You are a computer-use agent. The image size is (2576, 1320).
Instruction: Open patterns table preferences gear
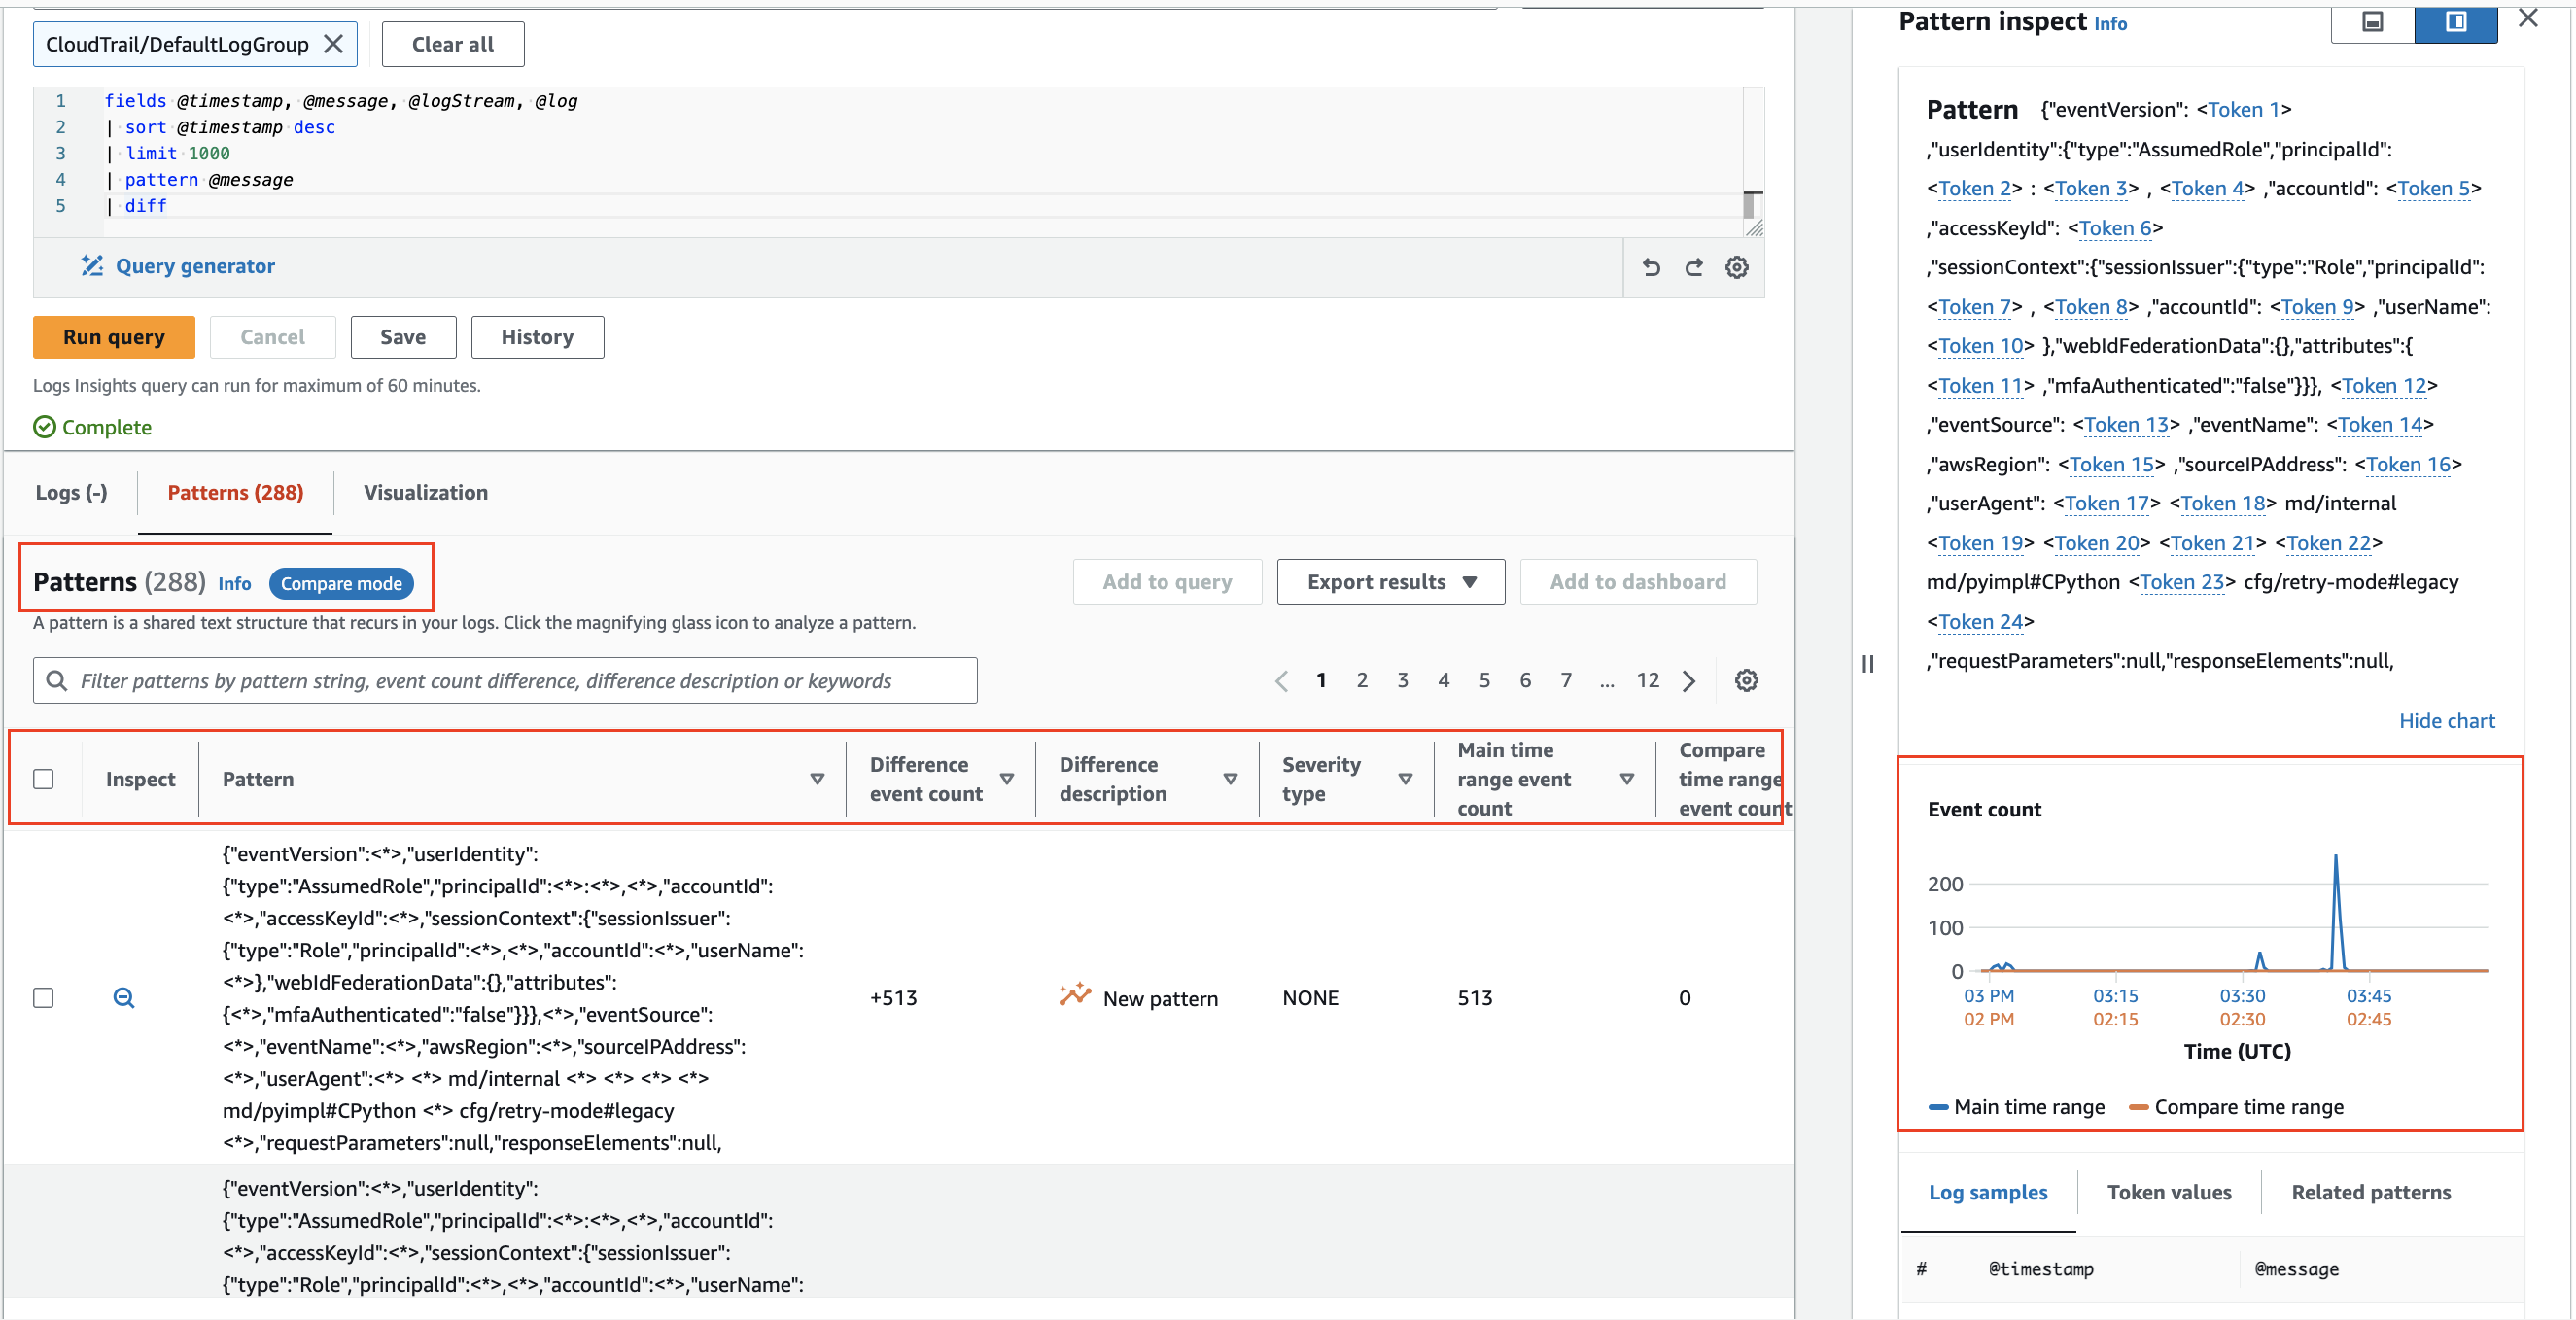pos(1746,680)
